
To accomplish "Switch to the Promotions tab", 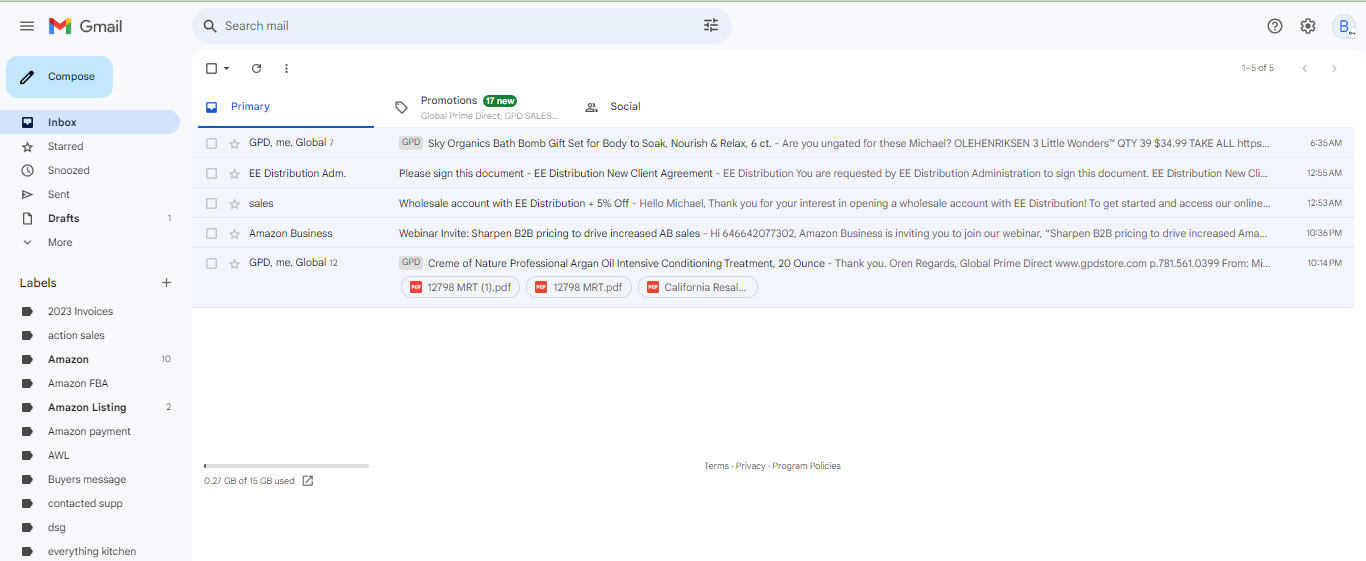I will (478, 107).
